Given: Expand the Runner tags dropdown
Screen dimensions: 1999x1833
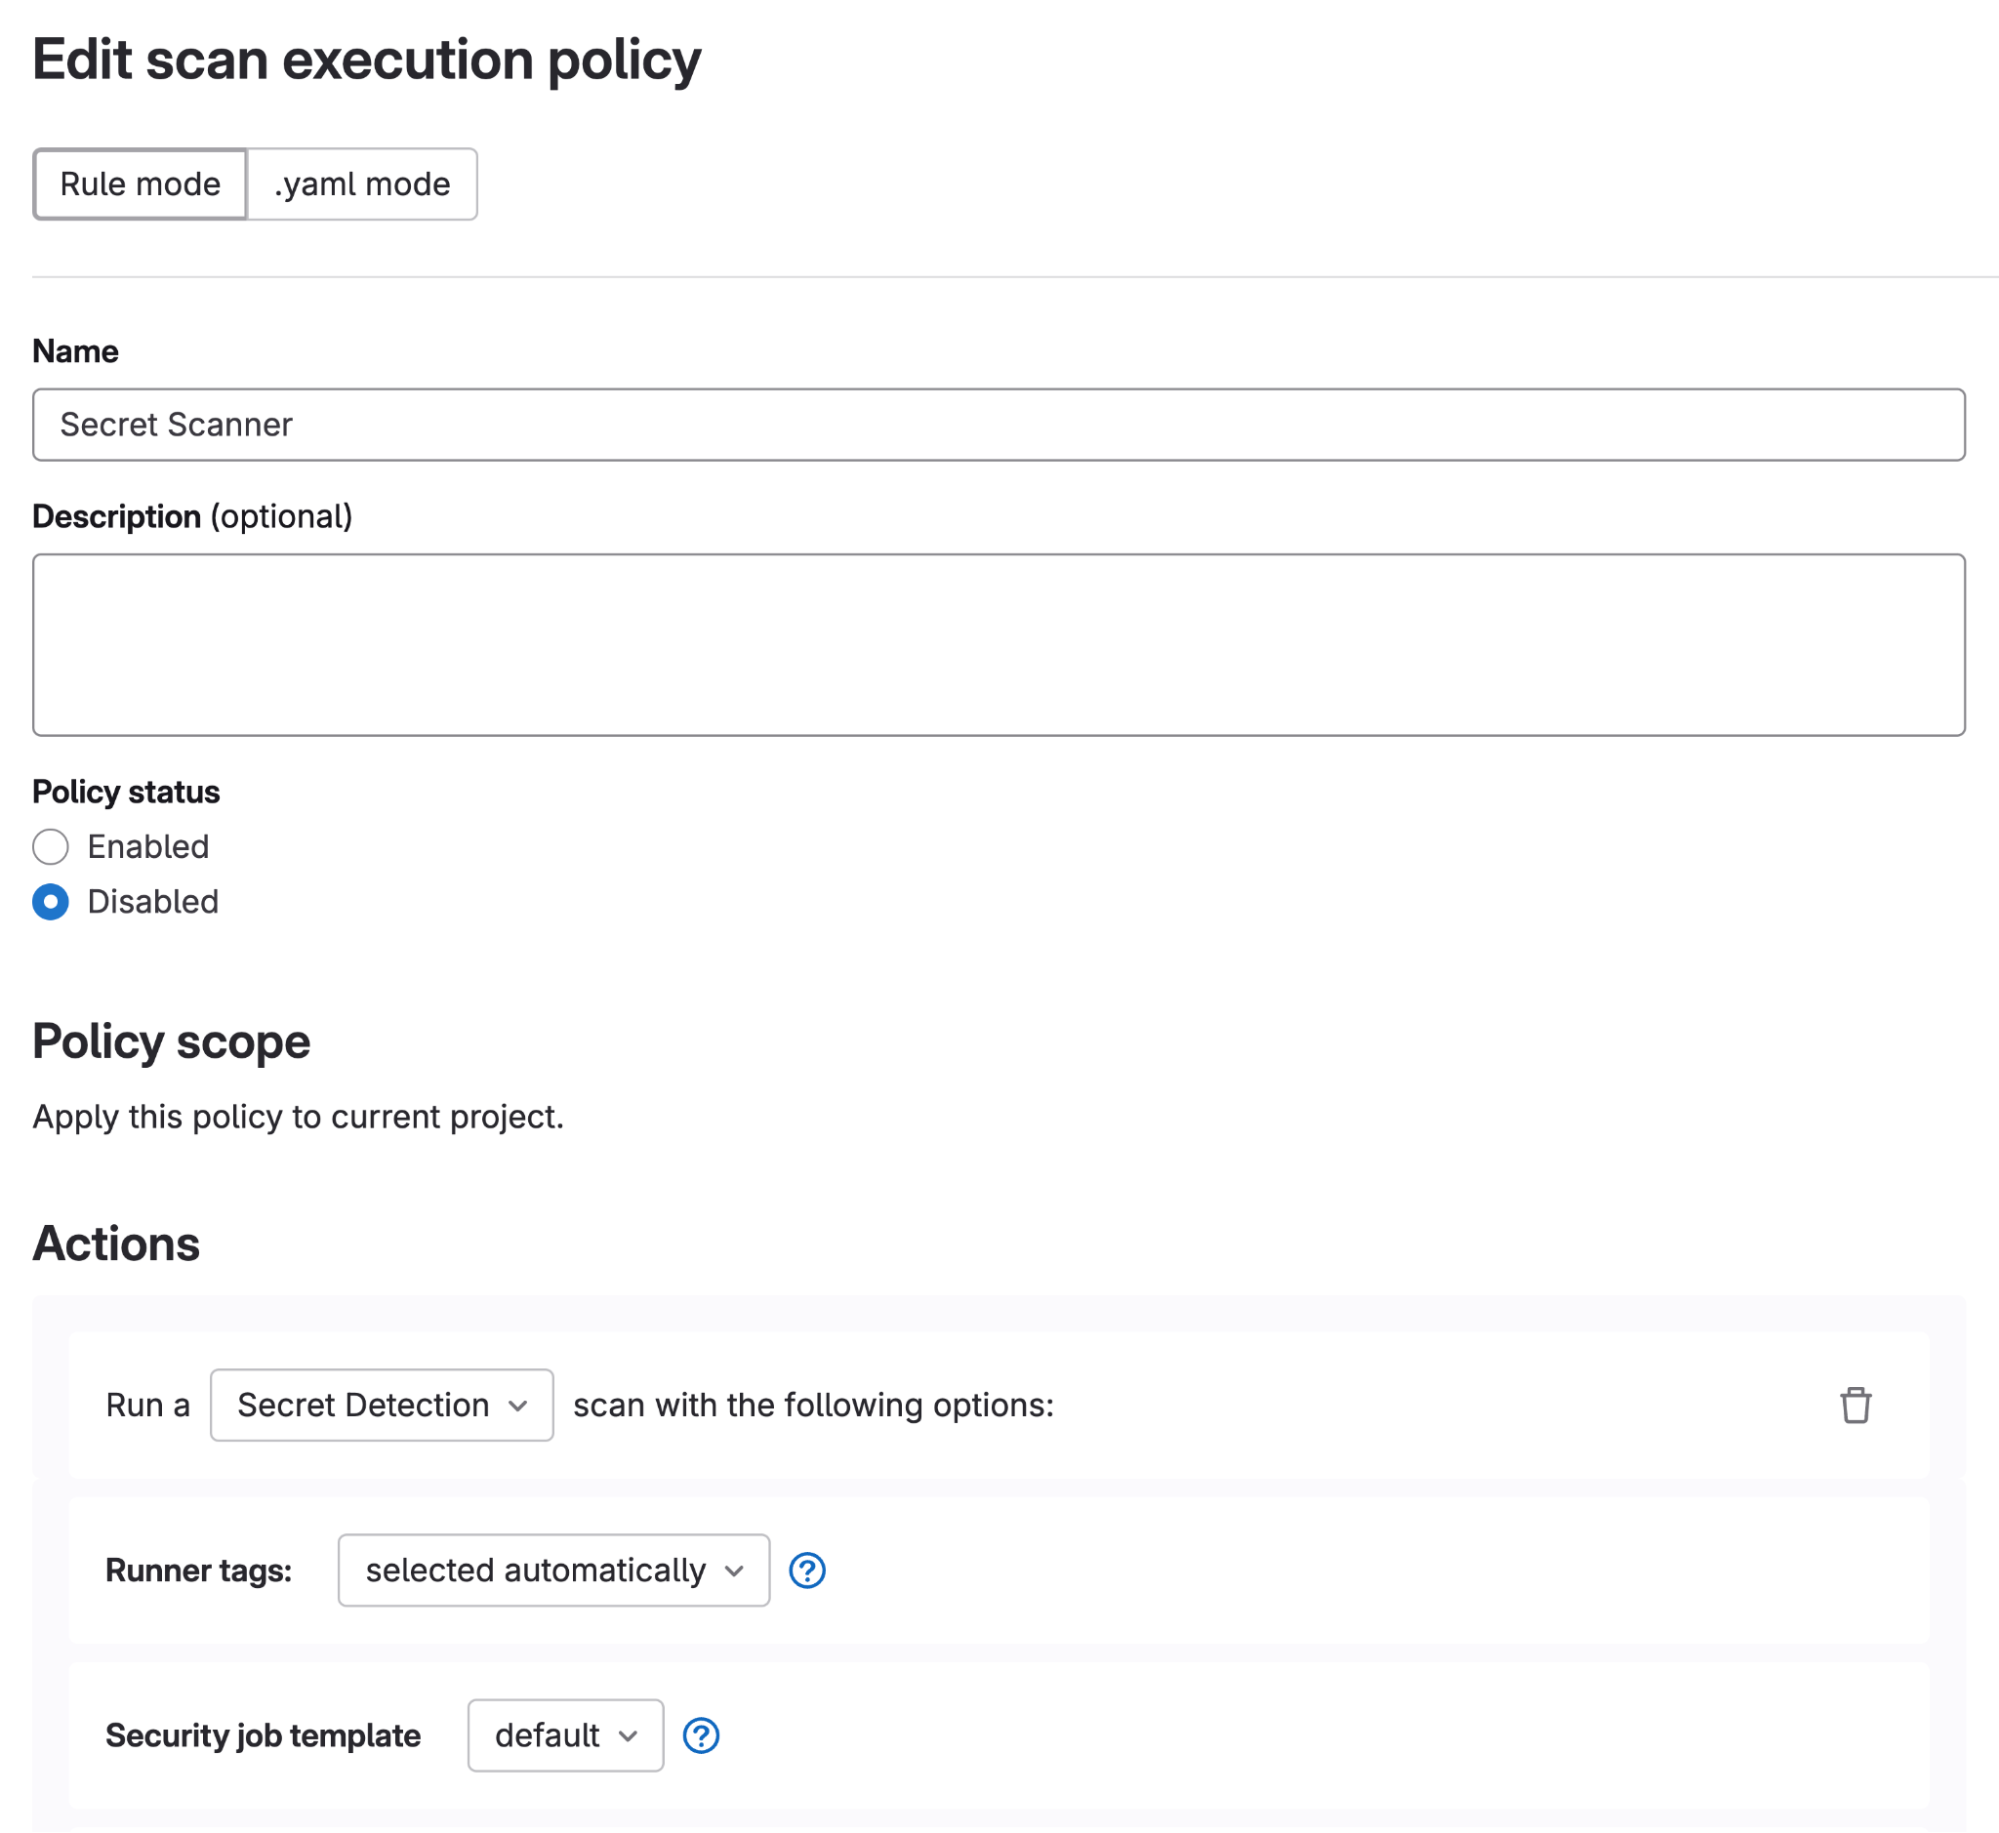Looking at the screenshot, I should (550, 1568).
